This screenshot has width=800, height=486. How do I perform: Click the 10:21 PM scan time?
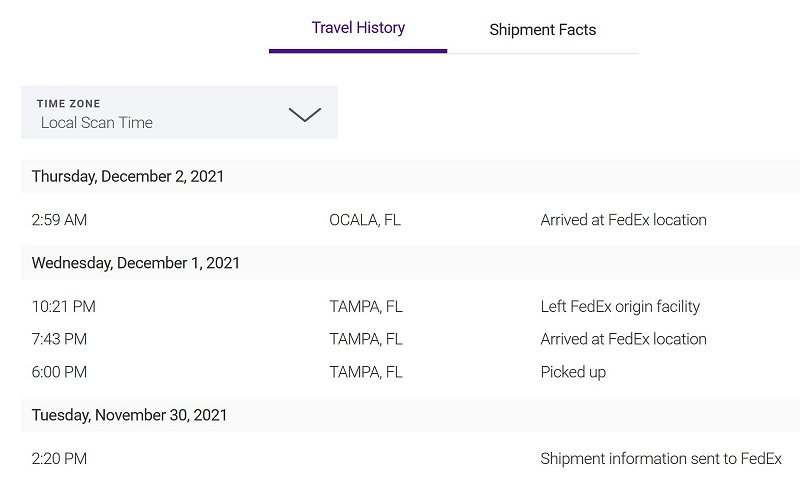63,306
